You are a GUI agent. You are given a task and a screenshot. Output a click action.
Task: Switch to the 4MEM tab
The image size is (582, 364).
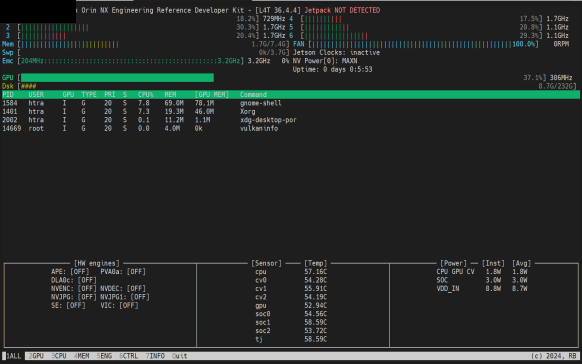pos(81,356)
